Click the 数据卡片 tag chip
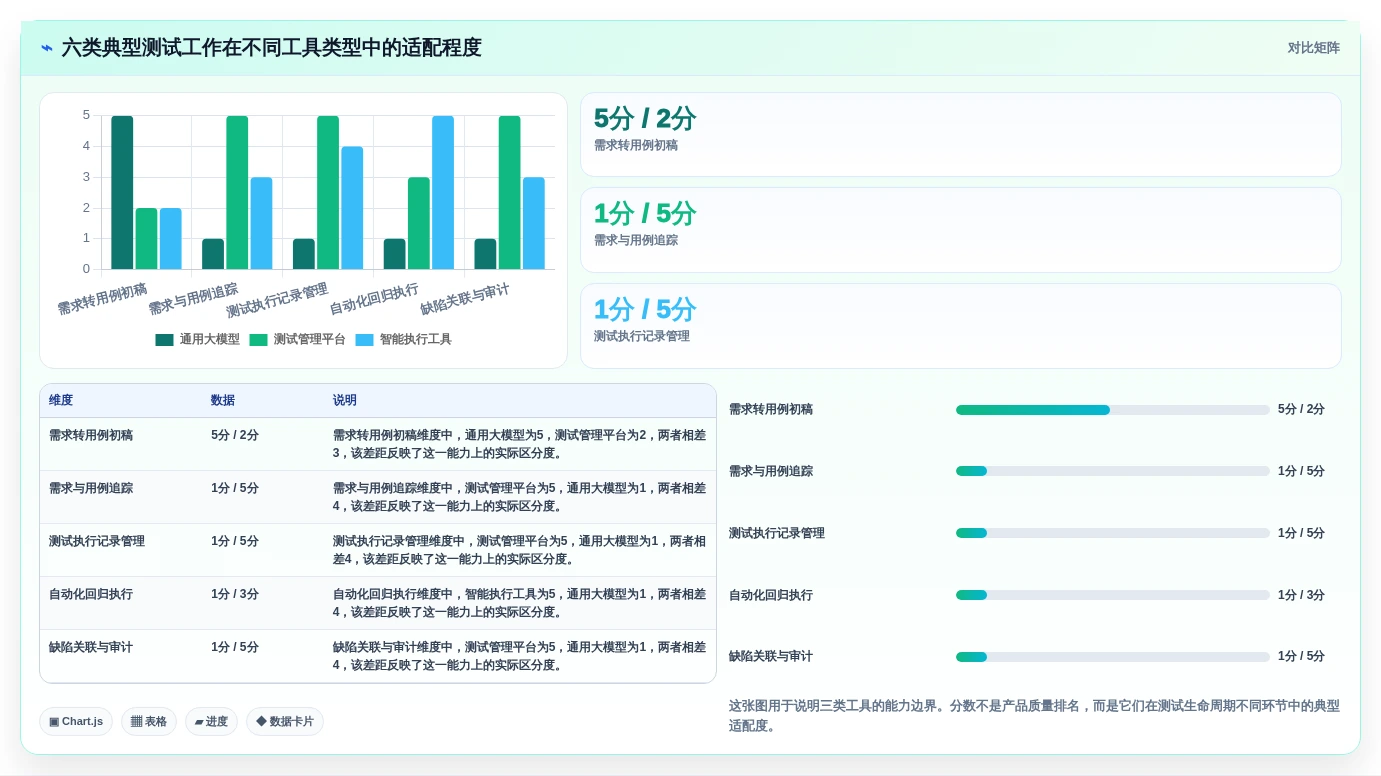 coord(285,721)
